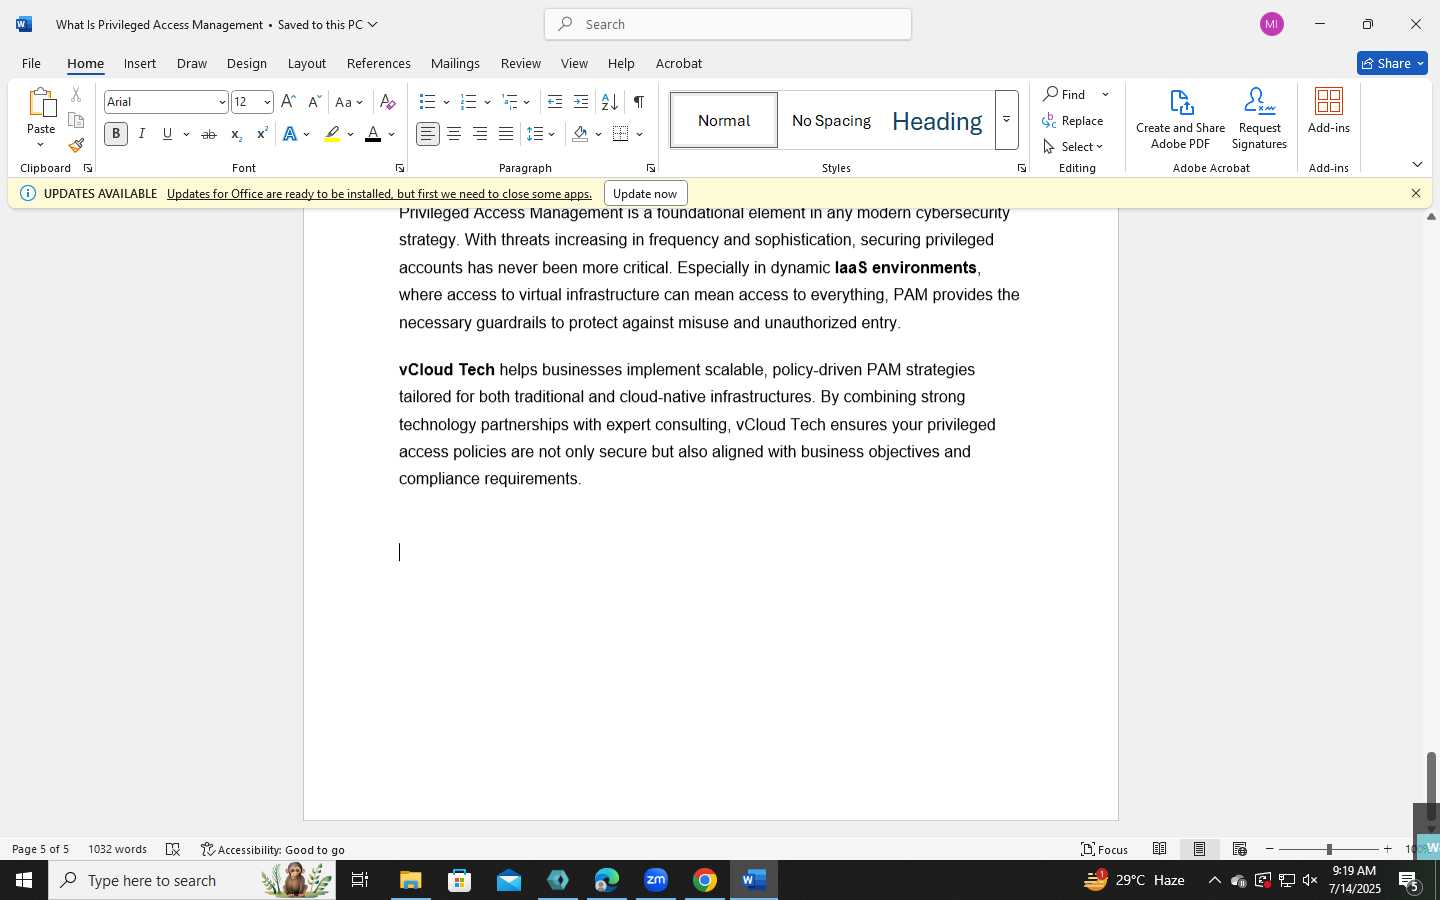
Task: Open the Add-ins icon
Action: point(1329,111)
